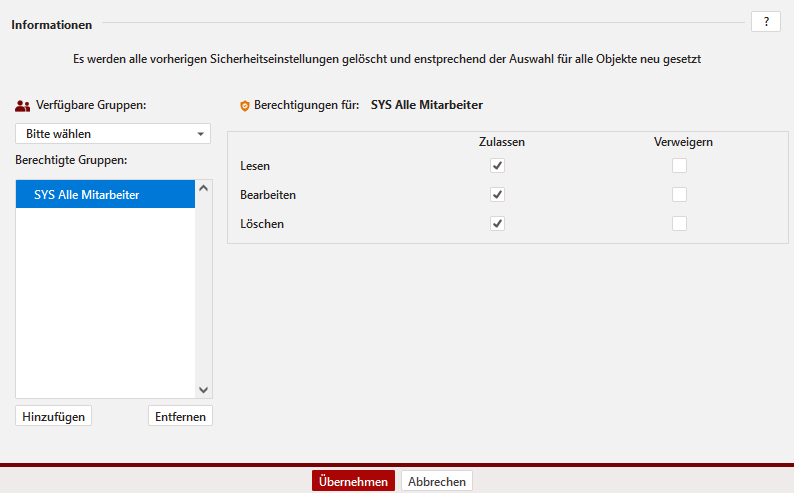Uncheck Zulassen for Bearbeiten

click(x=497, y=195)
